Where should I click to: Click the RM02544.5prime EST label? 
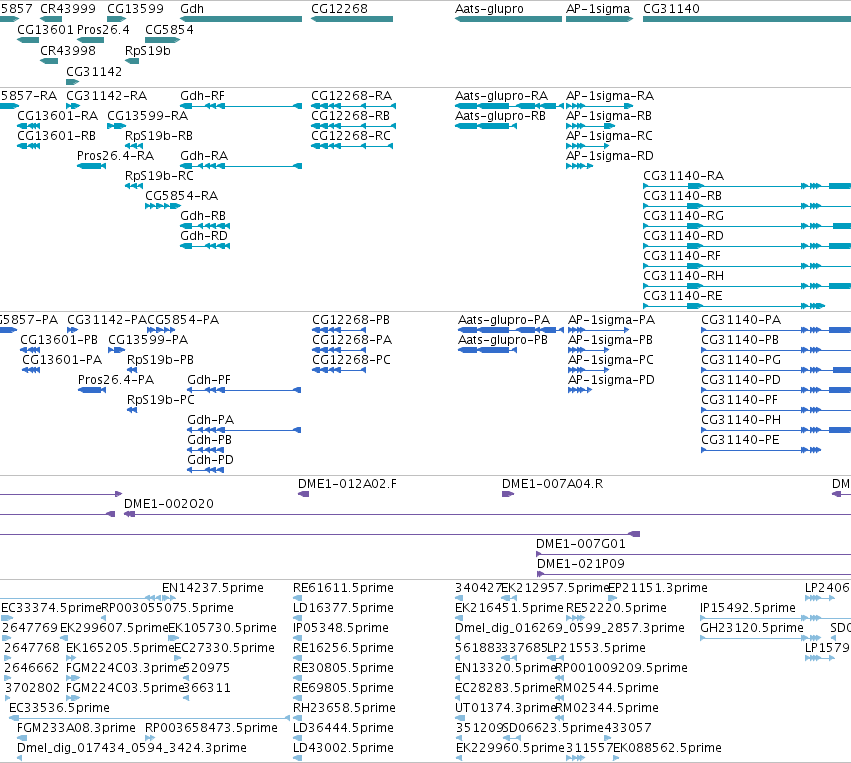pos(607,688)
